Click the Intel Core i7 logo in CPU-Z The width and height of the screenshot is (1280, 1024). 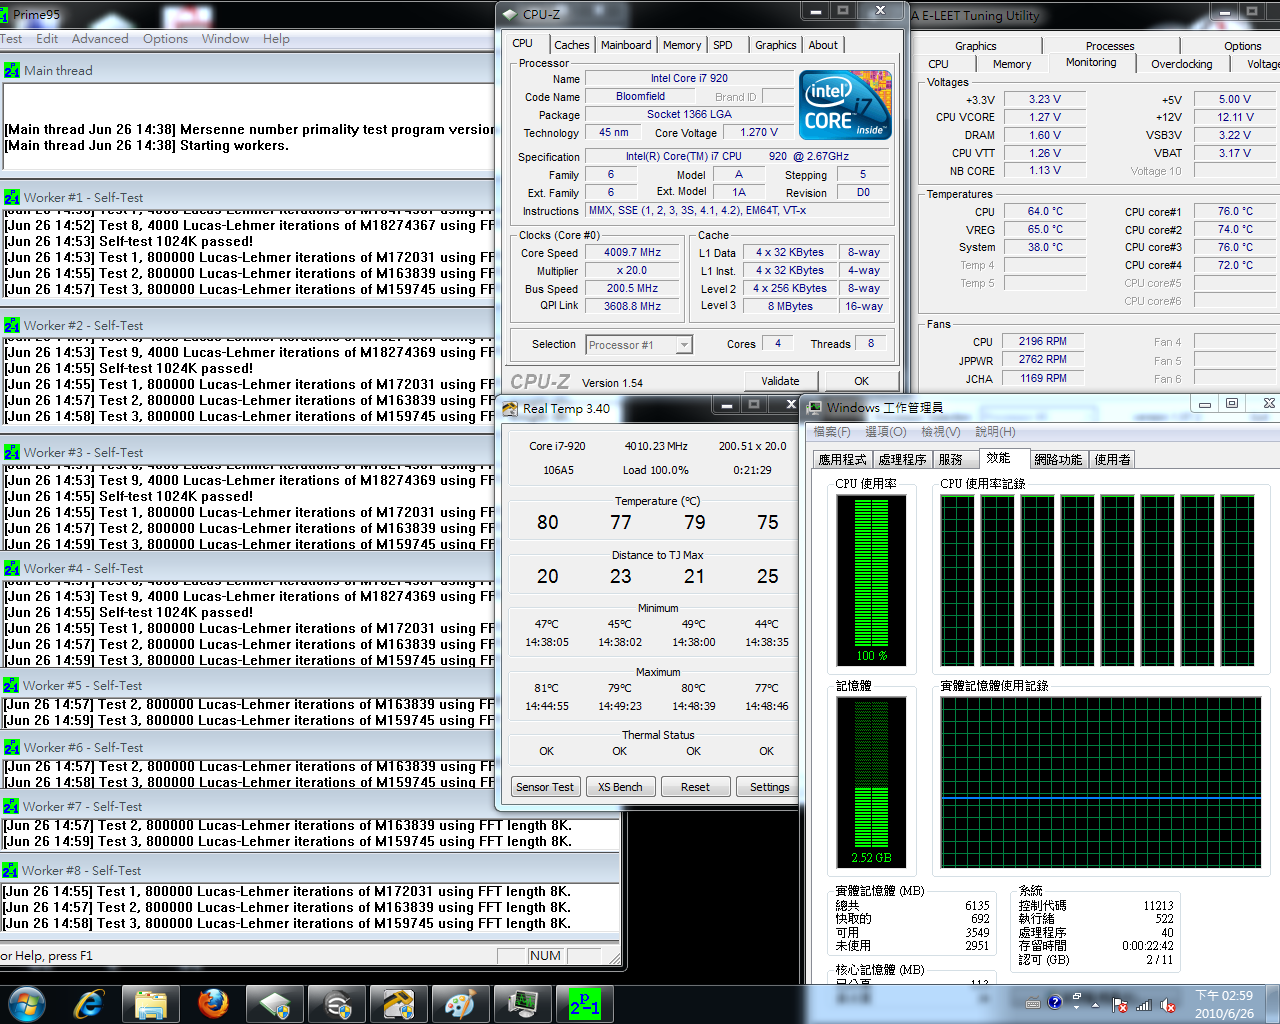pyautogui.click(x=845, y=104)
